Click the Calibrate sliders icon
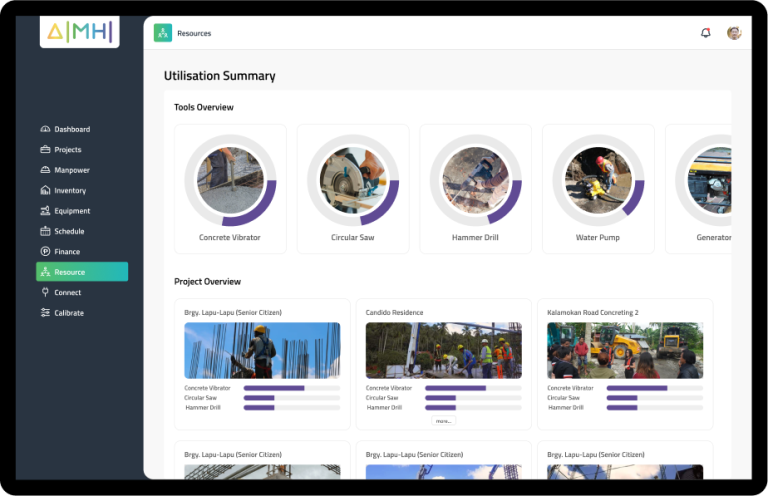This screenshot has width=768, height=496. coord(45,313)
